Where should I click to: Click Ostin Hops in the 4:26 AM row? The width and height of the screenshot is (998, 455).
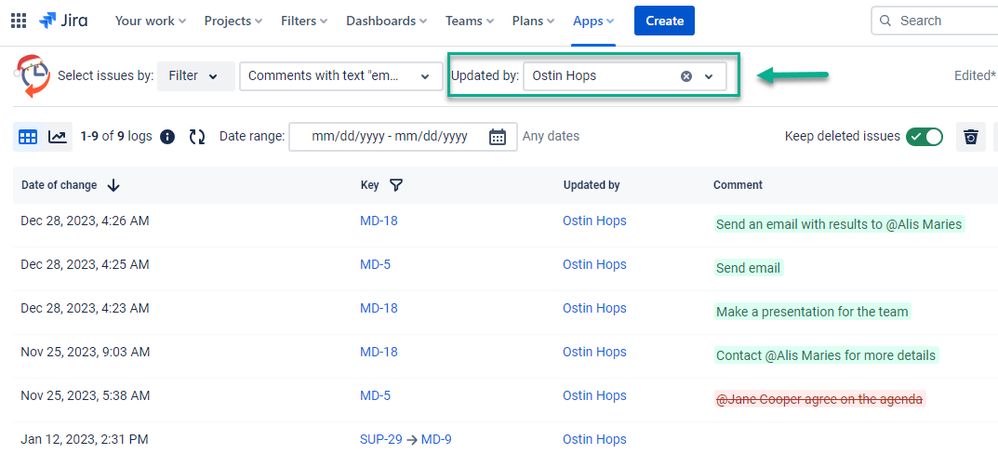pos(594,221)
